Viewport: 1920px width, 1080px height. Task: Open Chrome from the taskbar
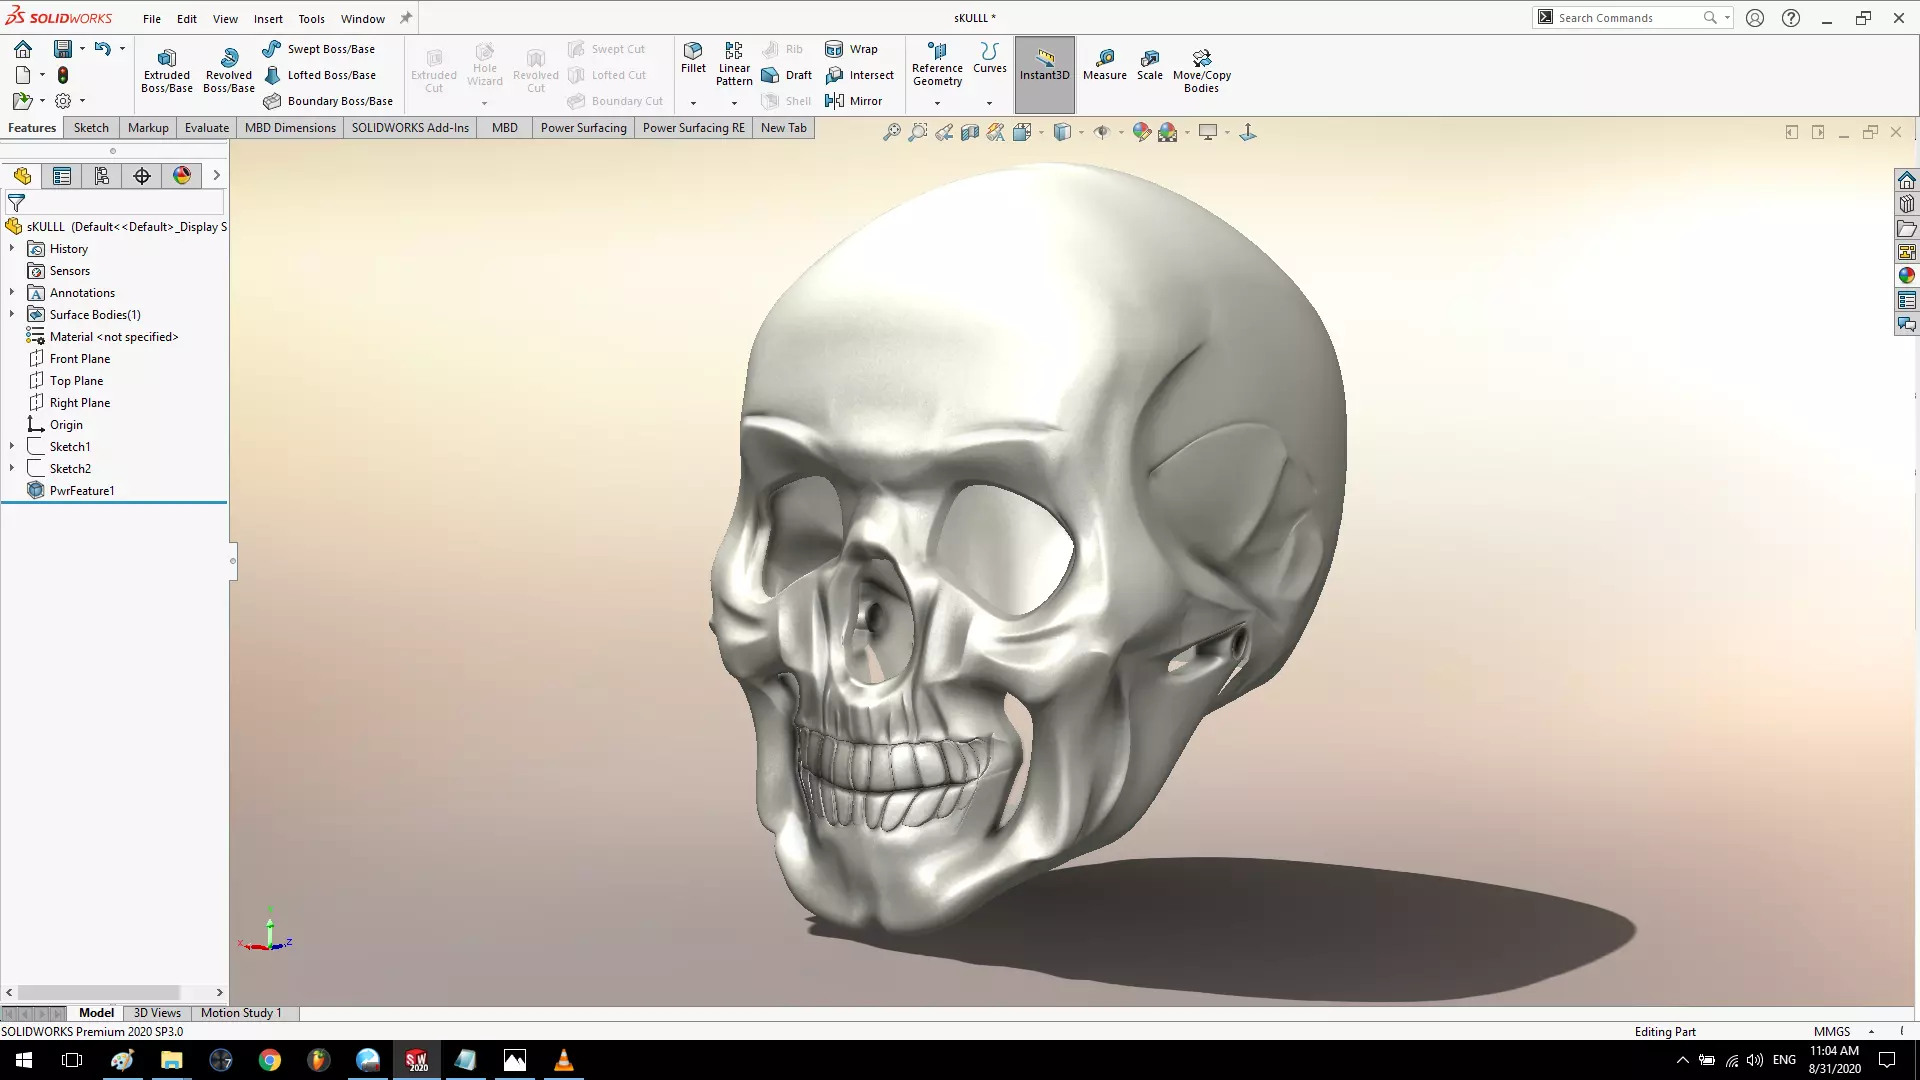point(269,1060)
